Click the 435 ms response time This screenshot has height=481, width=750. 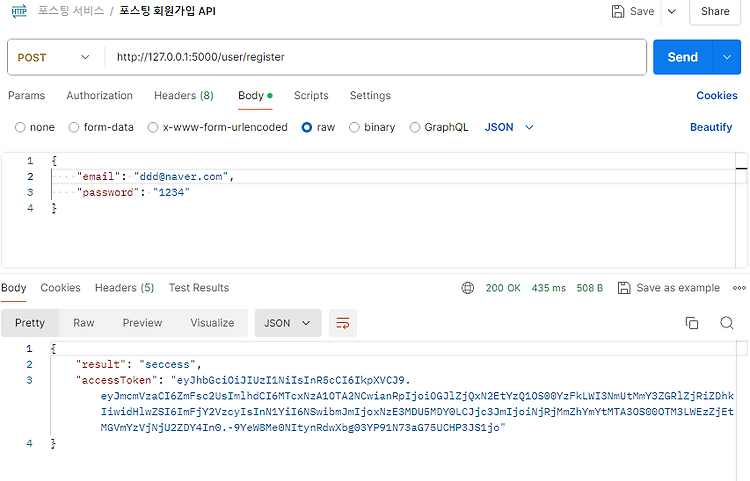click(x=548, y=288)
